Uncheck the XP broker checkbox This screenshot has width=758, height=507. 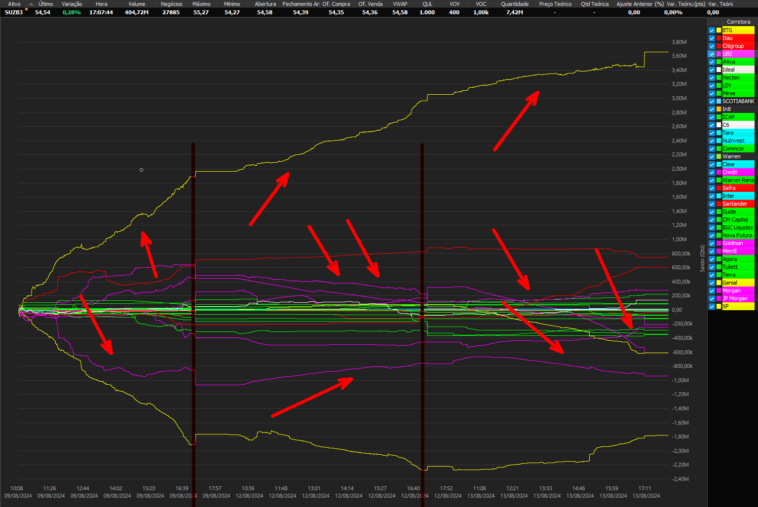713,305
